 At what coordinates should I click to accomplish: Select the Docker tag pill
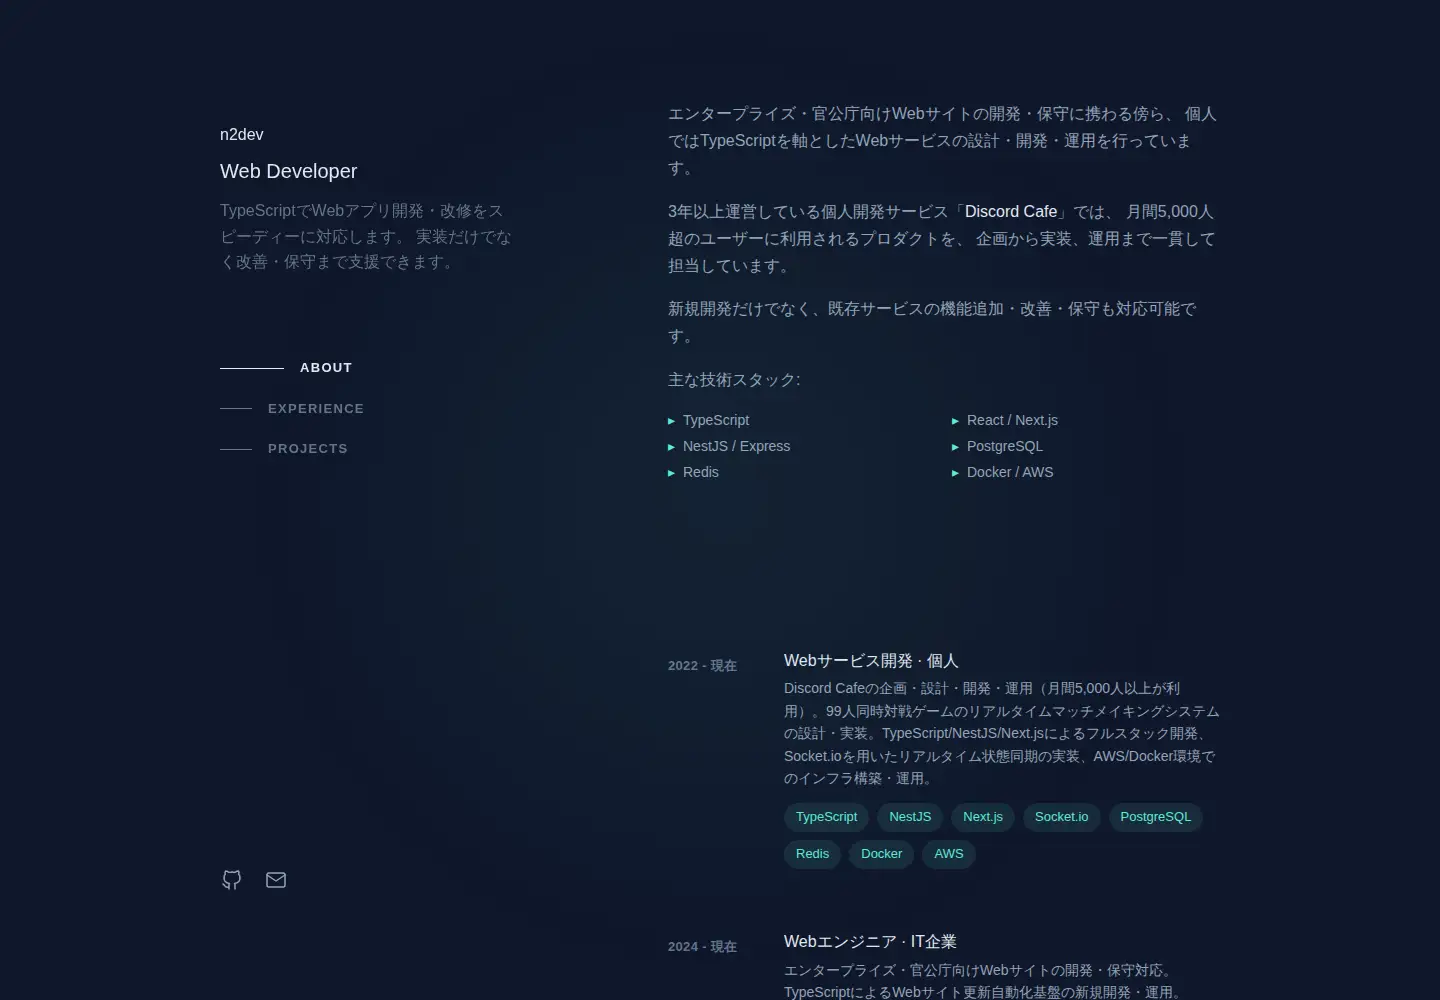coord(881,854)
